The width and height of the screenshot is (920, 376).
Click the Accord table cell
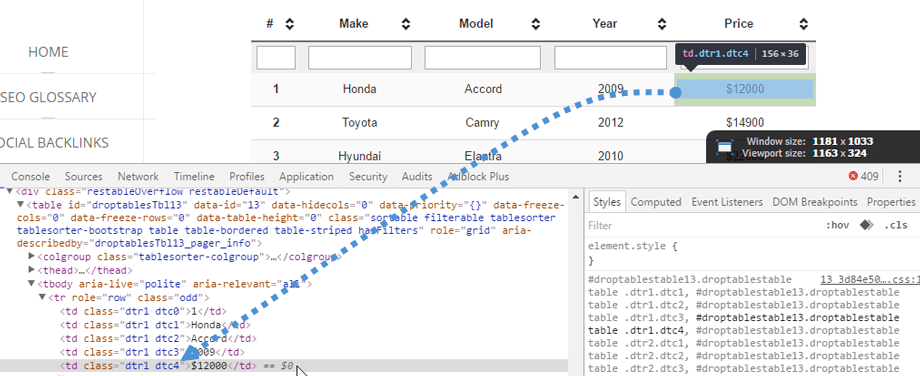483,89
